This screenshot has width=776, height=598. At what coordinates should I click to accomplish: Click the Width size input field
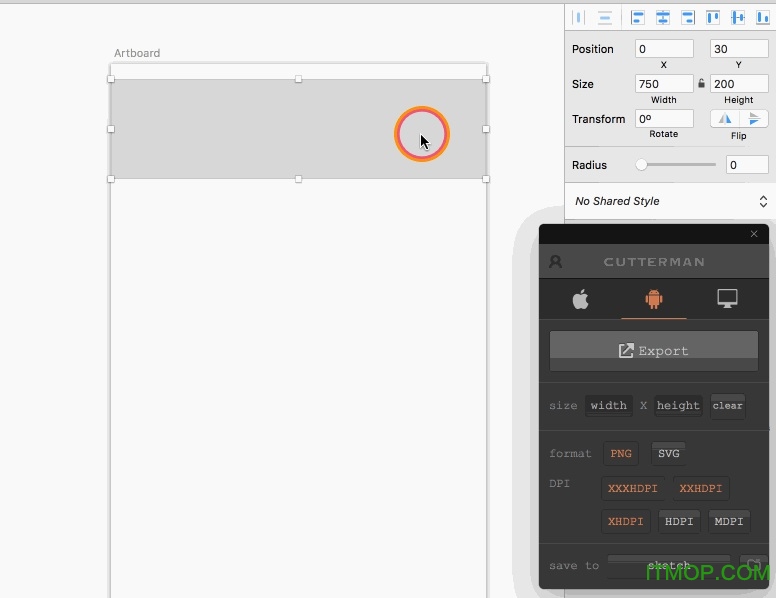[663, 84]
